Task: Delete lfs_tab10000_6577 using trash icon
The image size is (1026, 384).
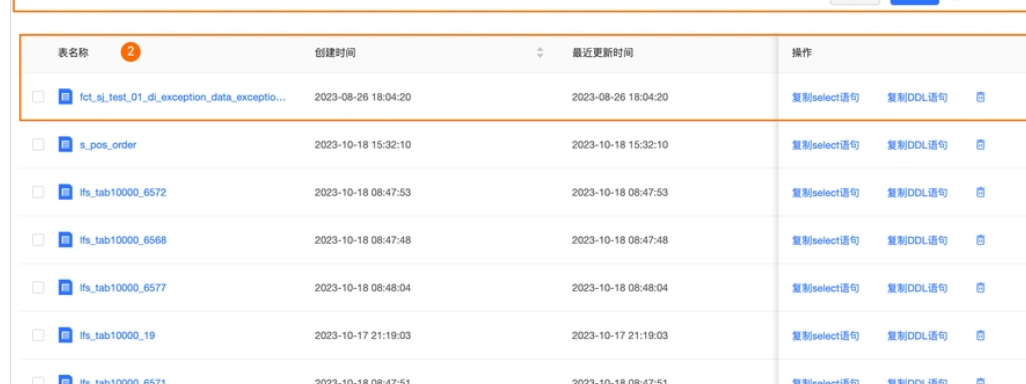Action: pos(980,287)
